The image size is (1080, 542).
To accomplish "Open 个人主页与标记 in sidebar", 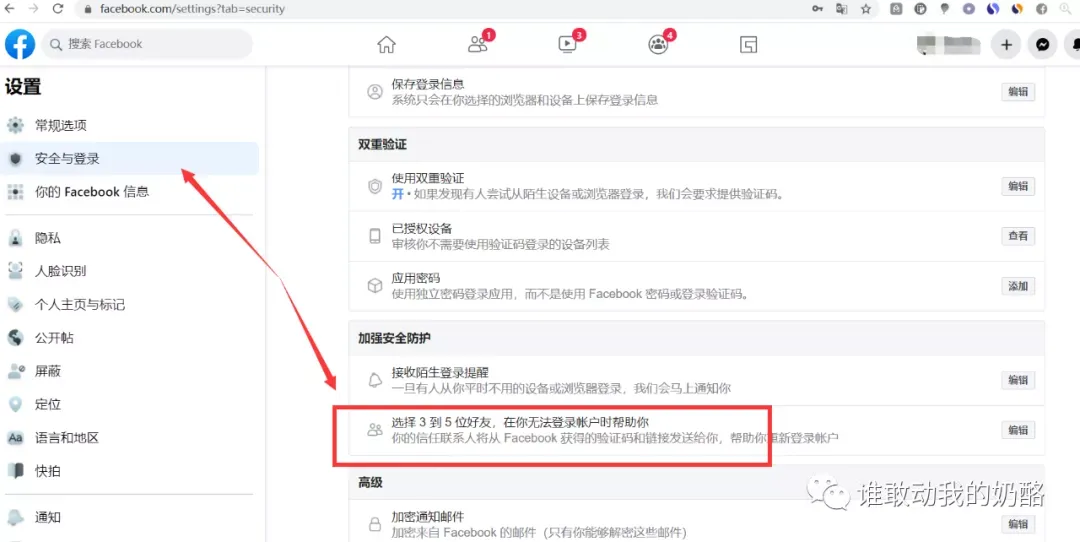I will point(129,304).
